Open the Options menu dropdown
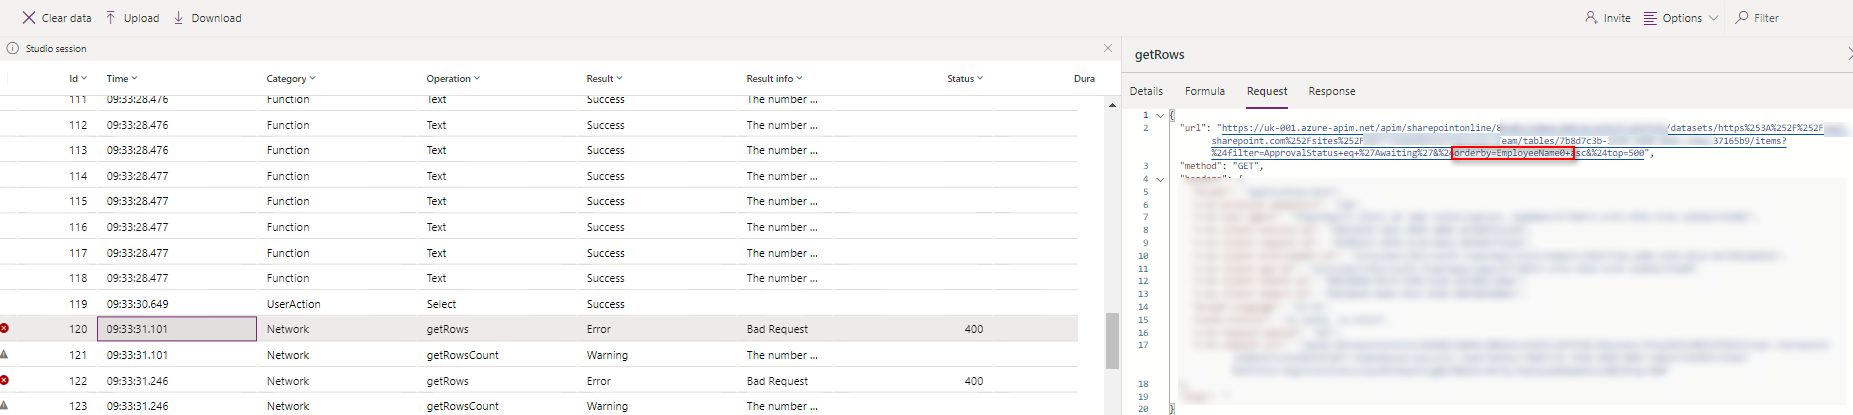Screen dimensions: 1853x415 click(x=1680, y=18)
